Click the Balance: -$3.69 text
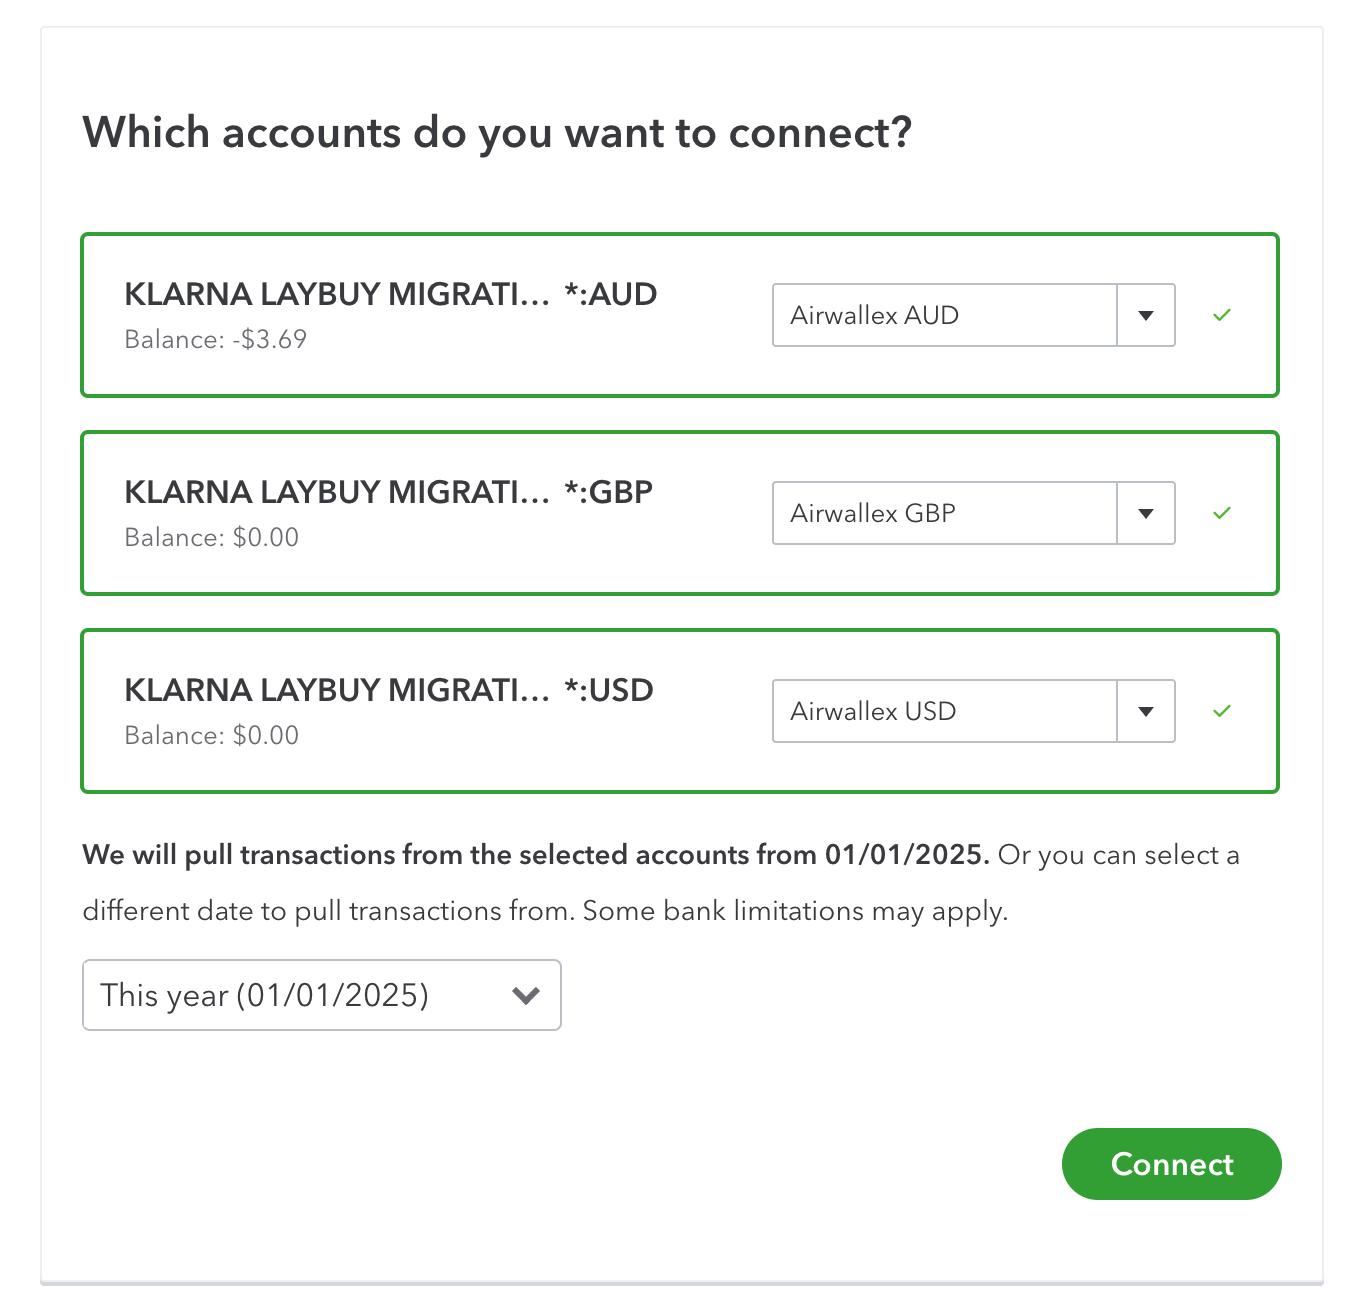The height and width of the screenshot is (1314, 1364). (x=215, y=340)
